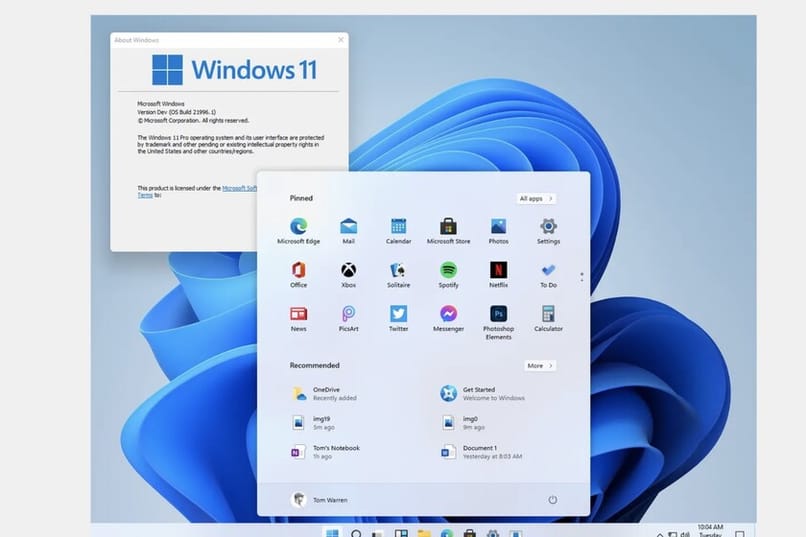The image size is (806, 537).
Task: Open the Mail app
Action: 348,231
